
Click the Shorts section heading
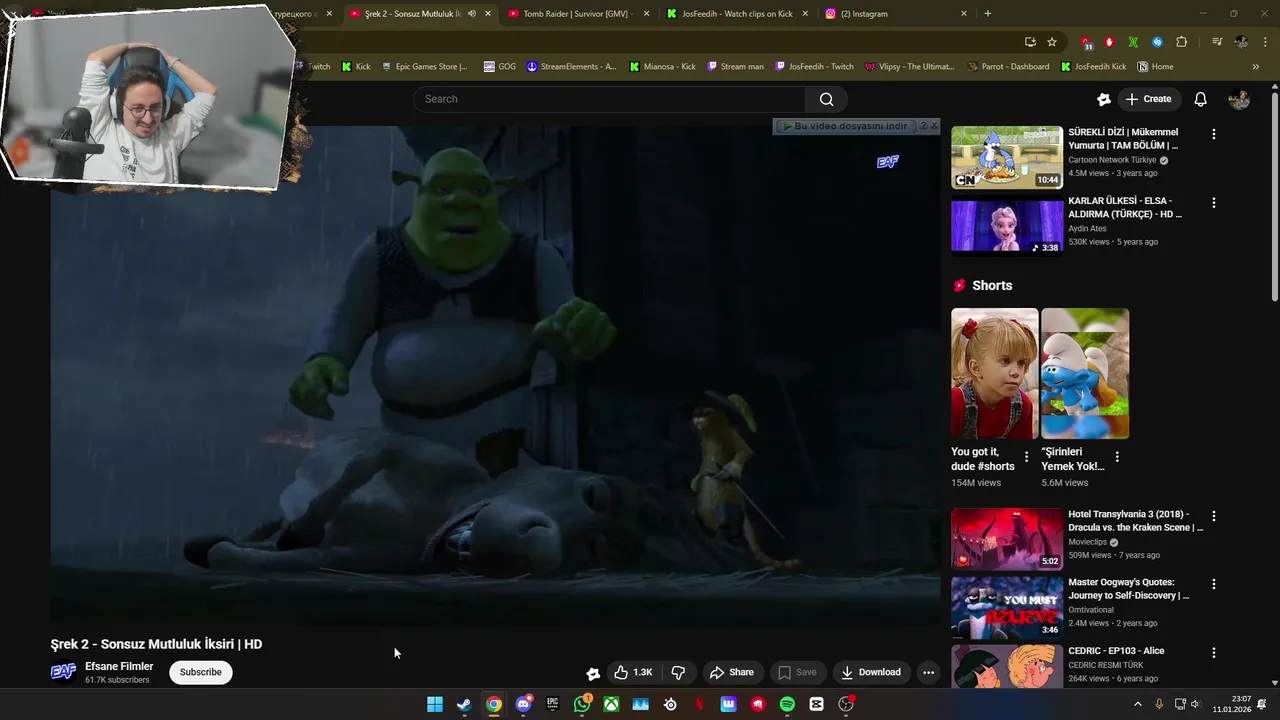point(992,286)
